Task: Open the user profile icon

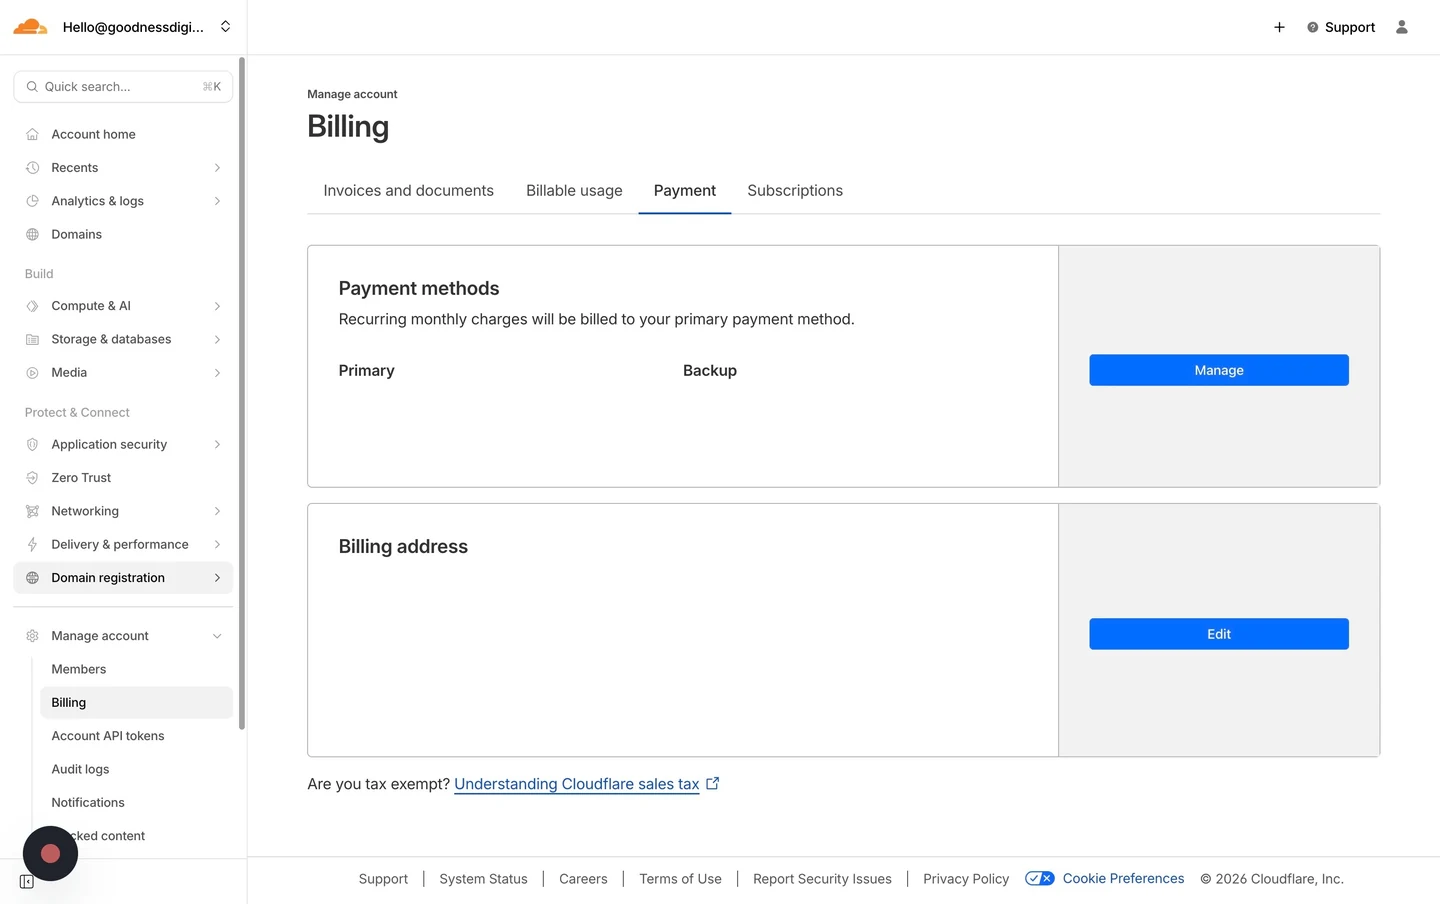Action: pos(1402,27)
